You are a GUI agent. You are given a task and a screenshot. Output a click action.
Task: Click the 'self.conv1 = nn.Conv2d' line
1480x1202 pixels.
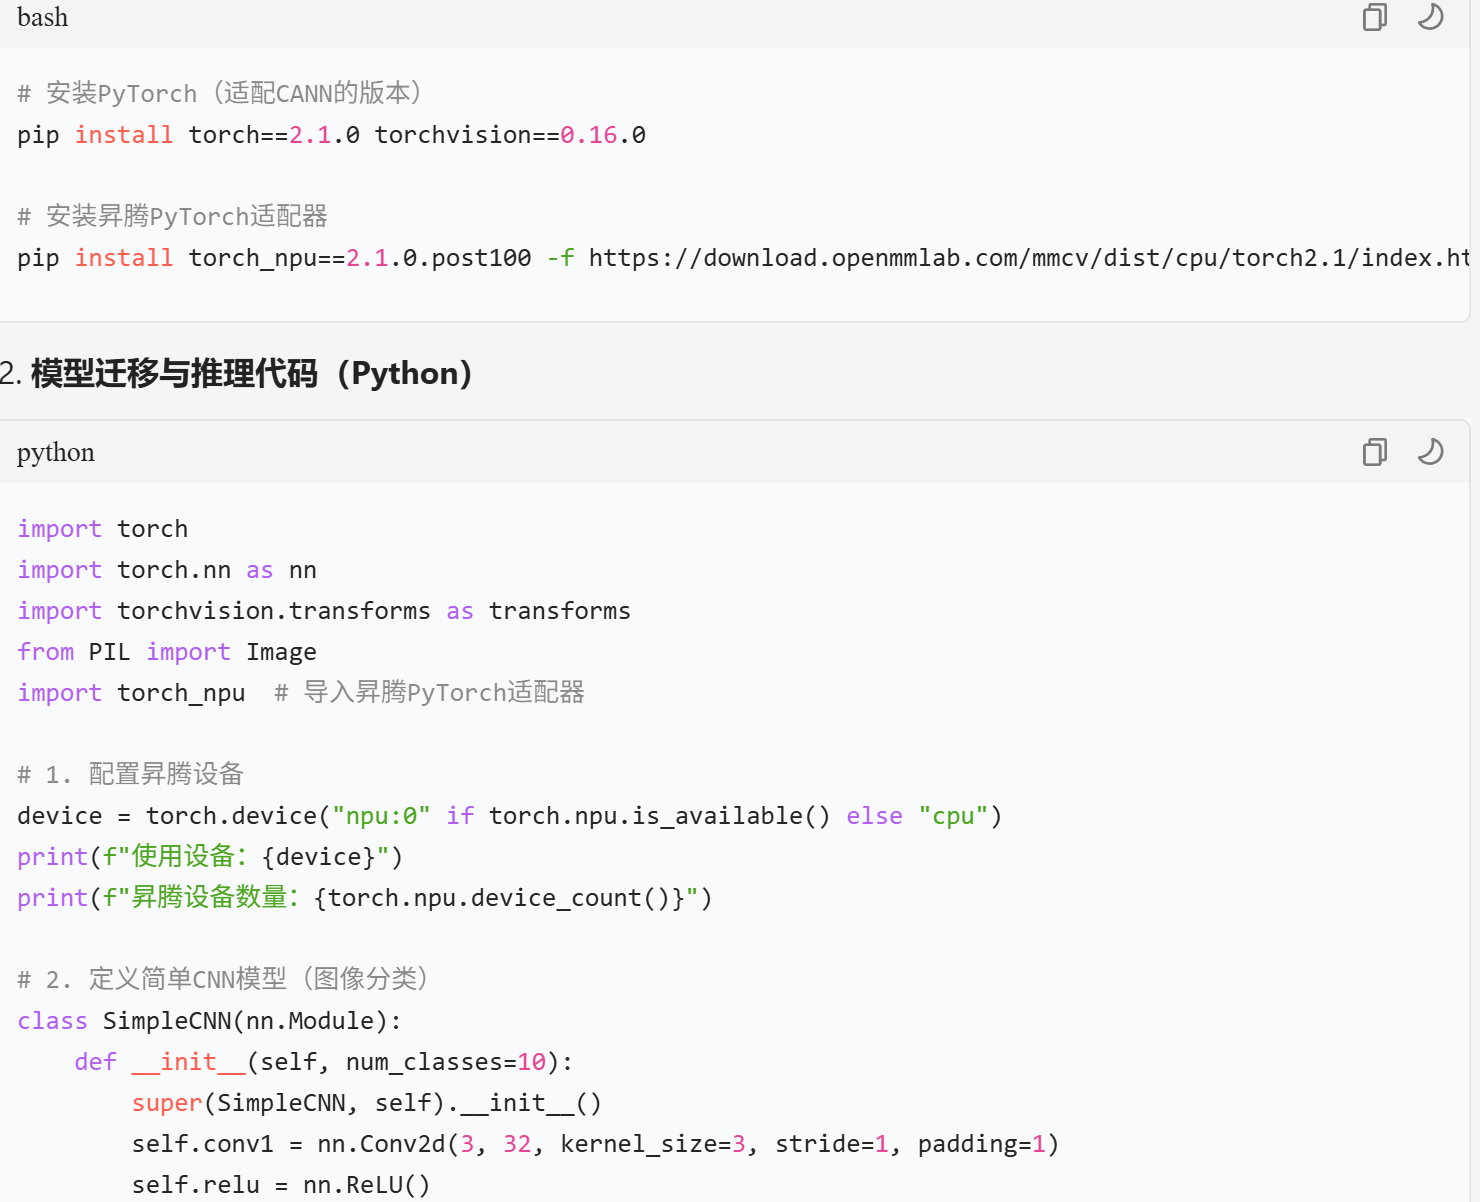click(595, 1144)
